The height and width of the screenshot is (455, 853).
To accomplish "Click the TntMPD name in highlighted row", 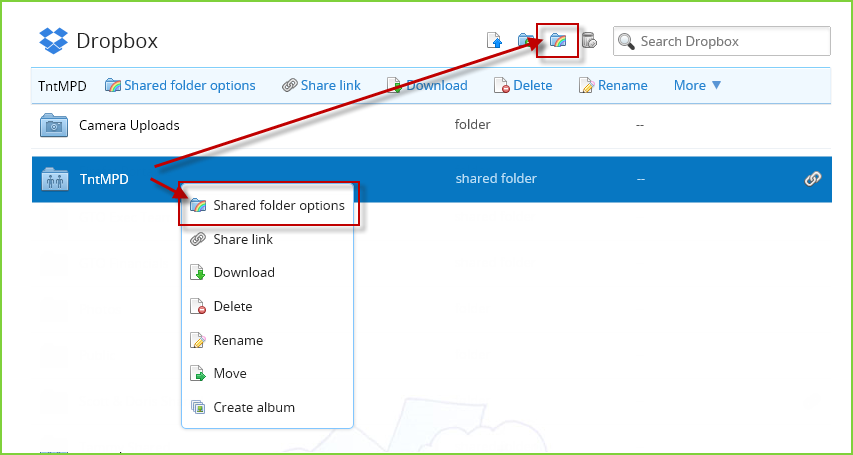I will [104, 179].
